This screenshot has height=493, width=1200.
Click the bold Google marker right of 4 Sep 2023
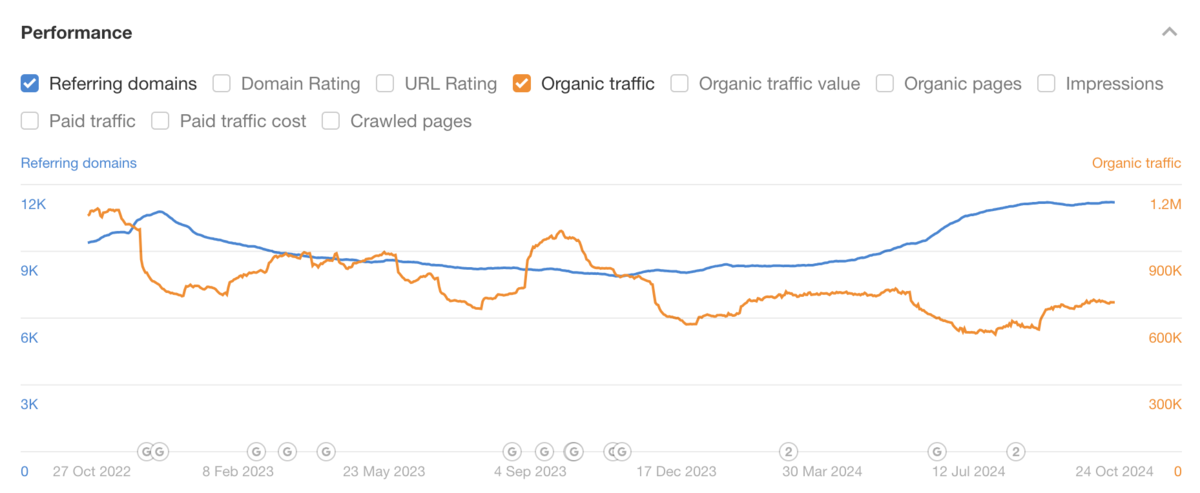coord(574,452)
